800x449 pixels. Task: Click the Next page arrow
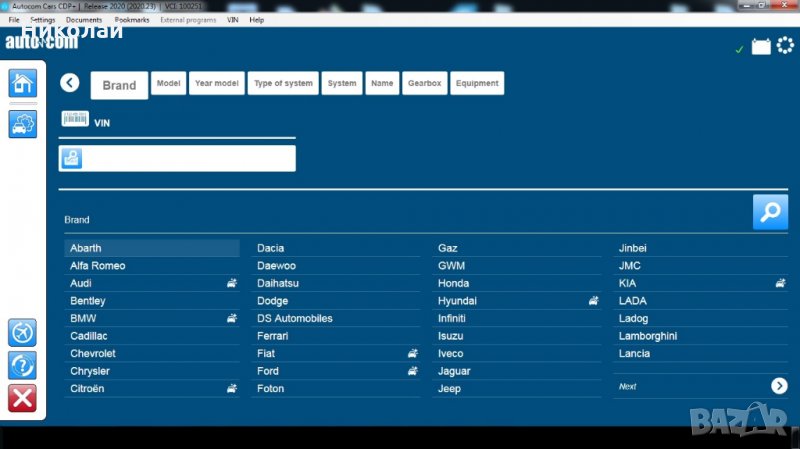779,386
